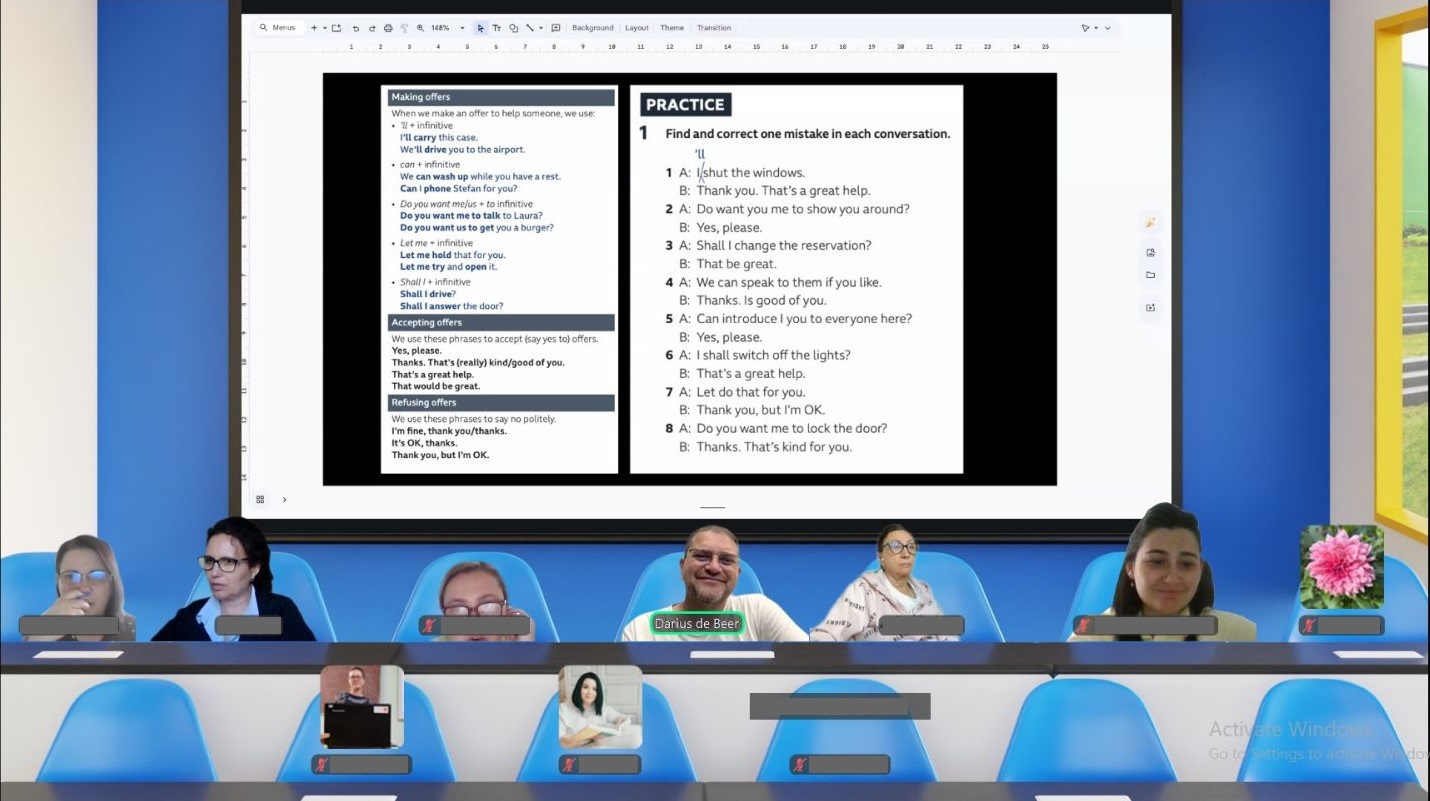Image resolution: width=1430 pixels, height=801 pixels.
Task: Click the Accepting offers section header
Action: coord(501,323)
